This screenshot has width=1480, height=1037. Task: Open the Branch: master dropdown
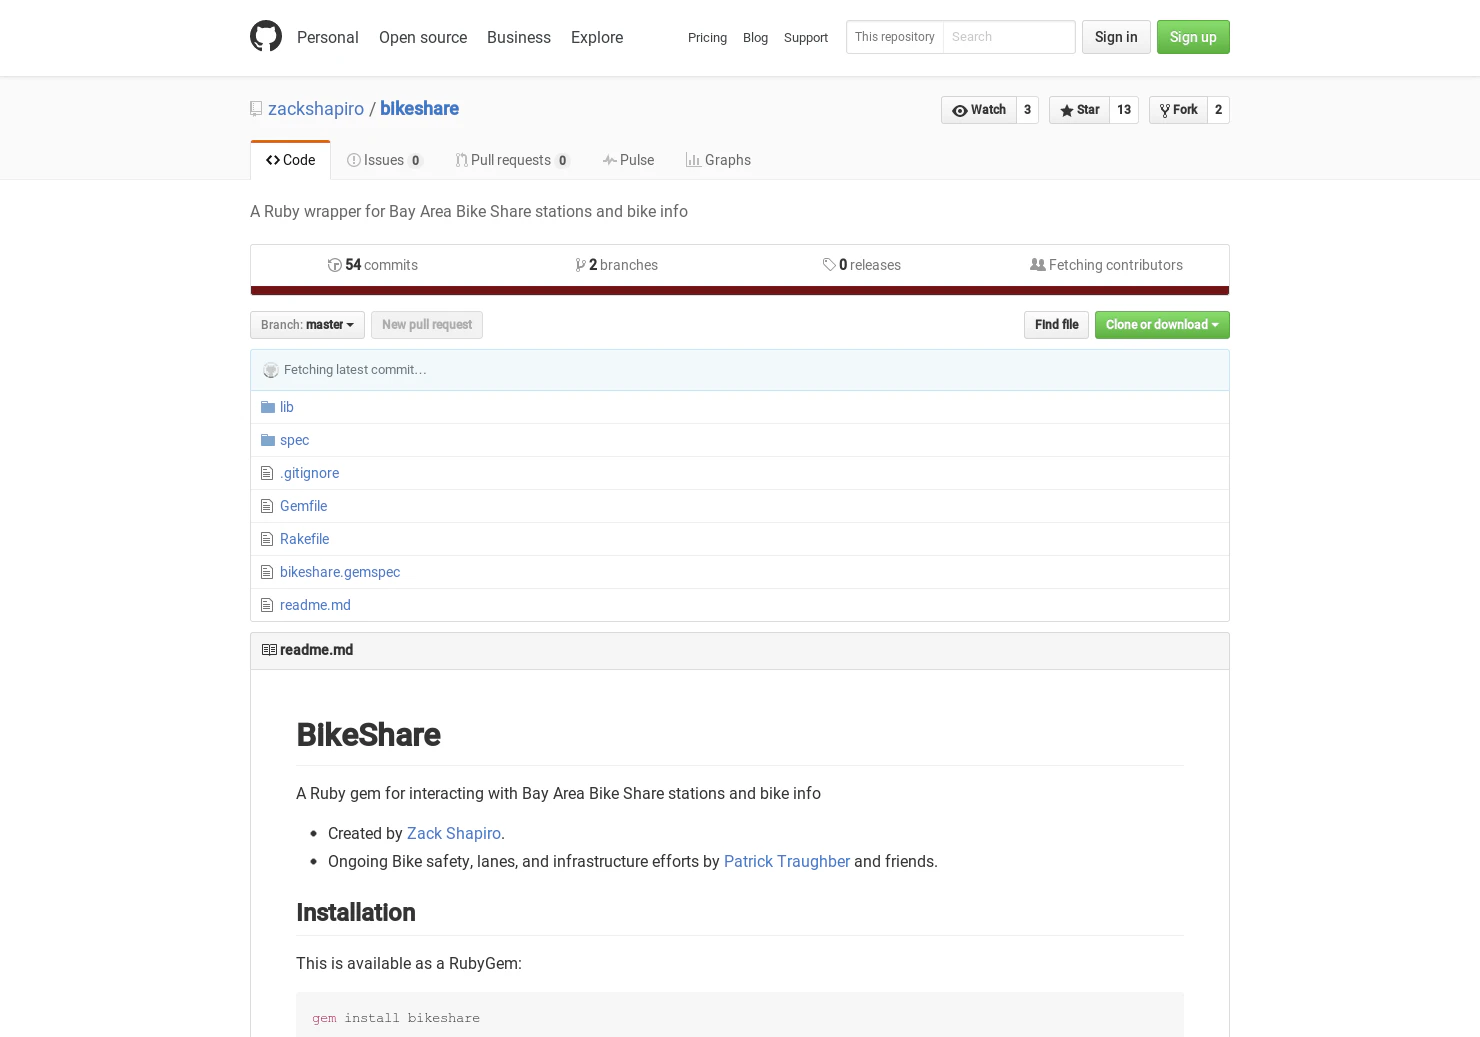pyautogui.click(x=307, y=325)
